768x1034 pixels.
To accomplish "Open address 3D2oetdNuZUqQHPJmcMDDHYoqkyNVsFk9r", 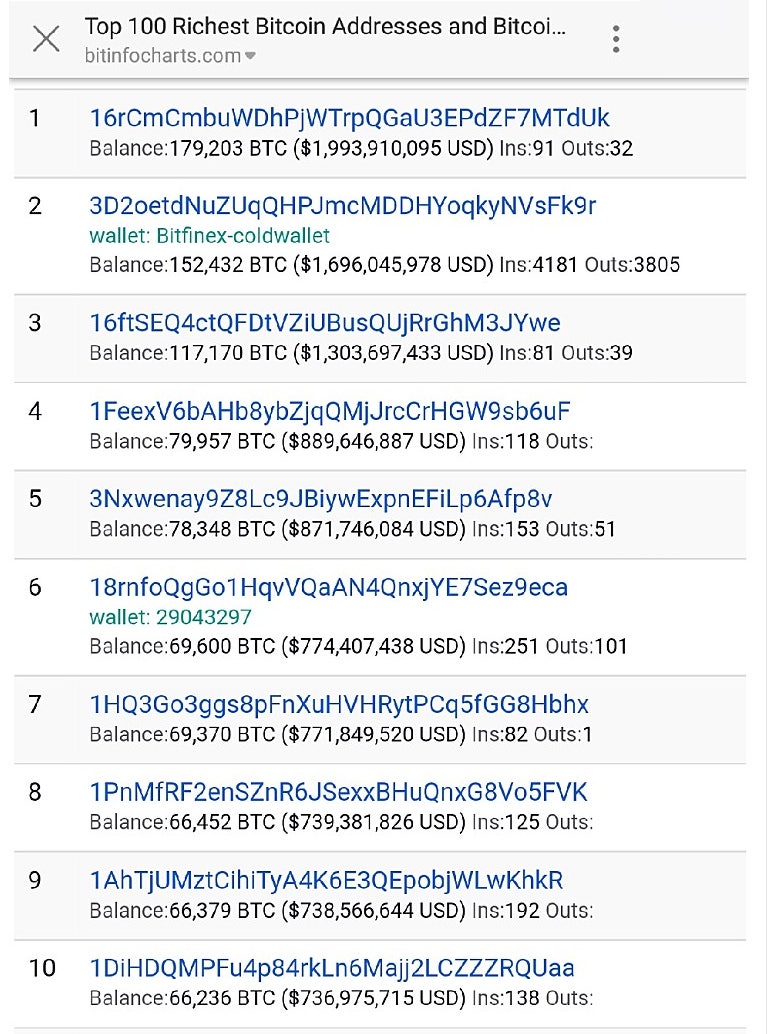I will click(342, 206).
